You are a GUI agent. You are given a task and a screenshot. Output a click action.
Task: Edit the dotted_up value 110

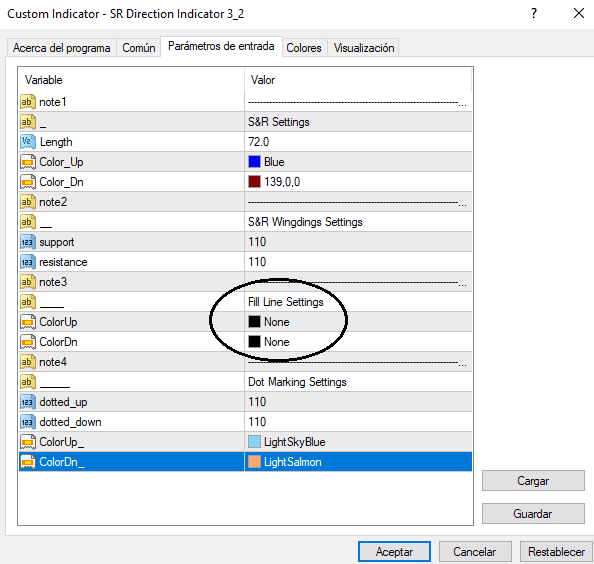358,402
